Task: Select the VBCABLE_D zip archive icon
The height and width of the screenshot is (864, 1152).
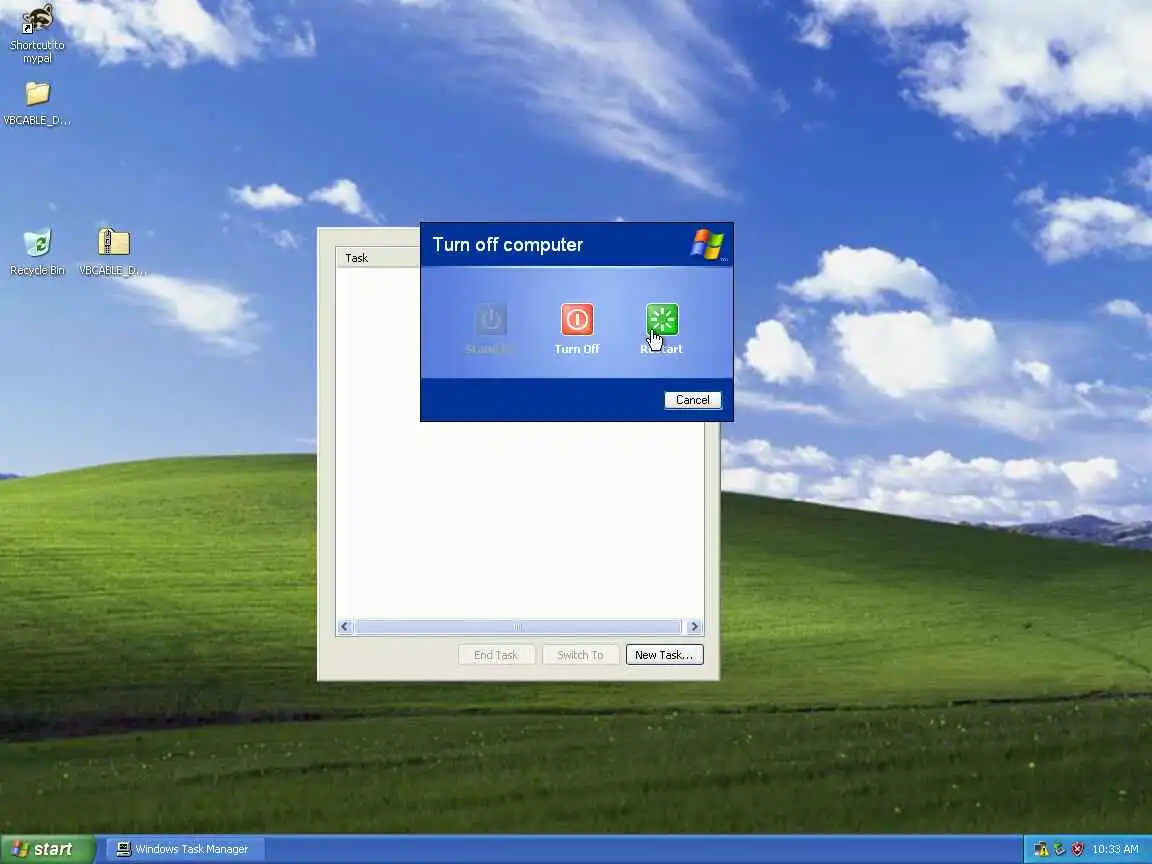Action: 113,252
